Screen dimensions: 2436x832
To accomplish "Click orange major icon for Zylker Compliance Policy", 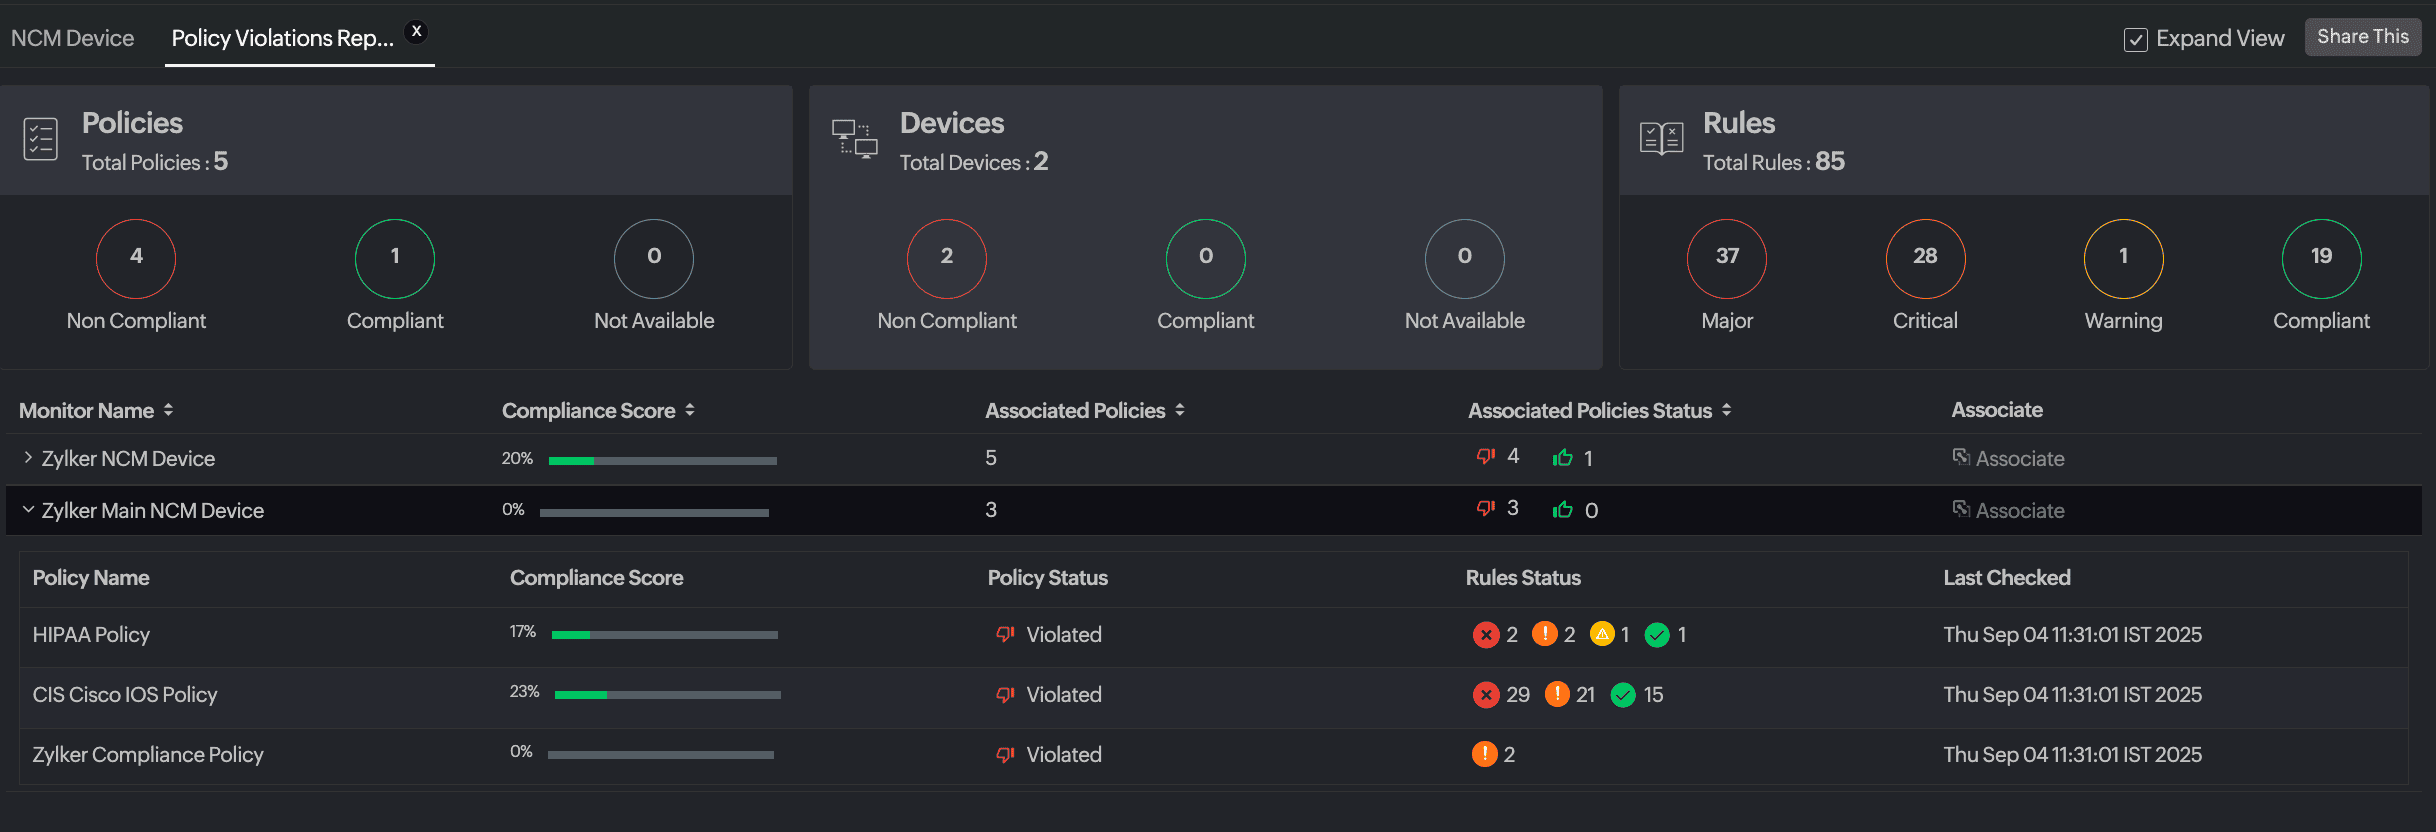I will [x=1484, y=755].
